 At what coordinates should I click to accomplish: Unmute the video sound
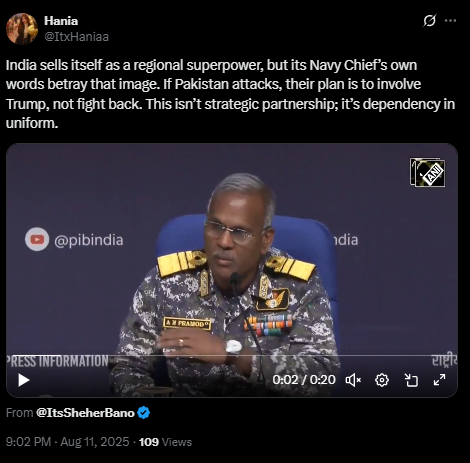tap(353, 380)
